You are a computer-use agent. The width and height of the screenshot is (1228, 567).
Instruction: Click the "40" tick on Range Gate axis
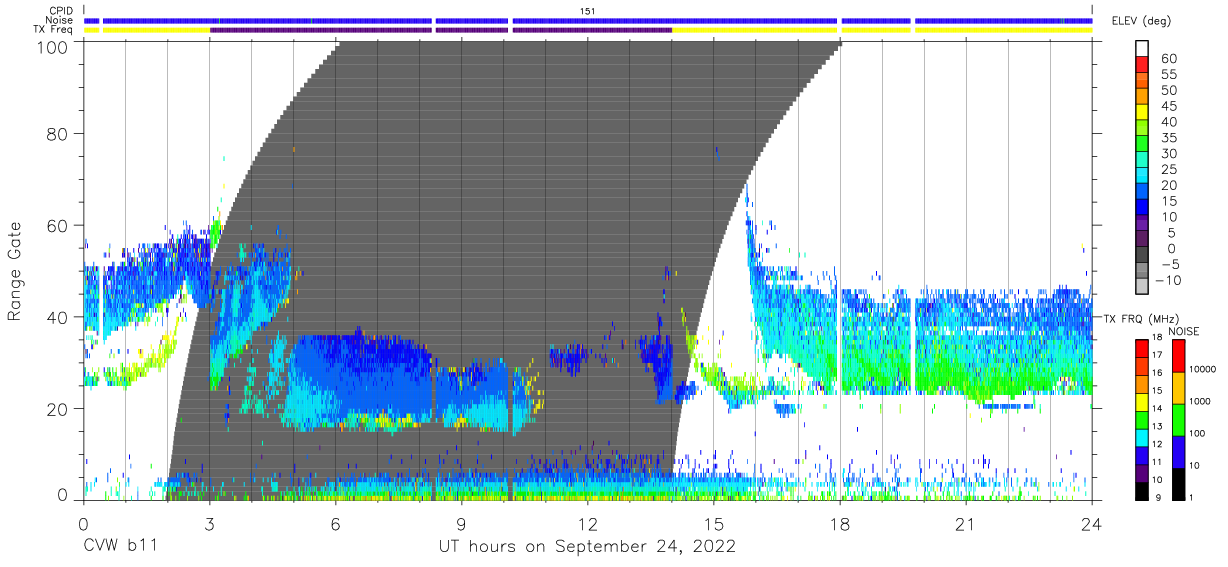(58, 317)
